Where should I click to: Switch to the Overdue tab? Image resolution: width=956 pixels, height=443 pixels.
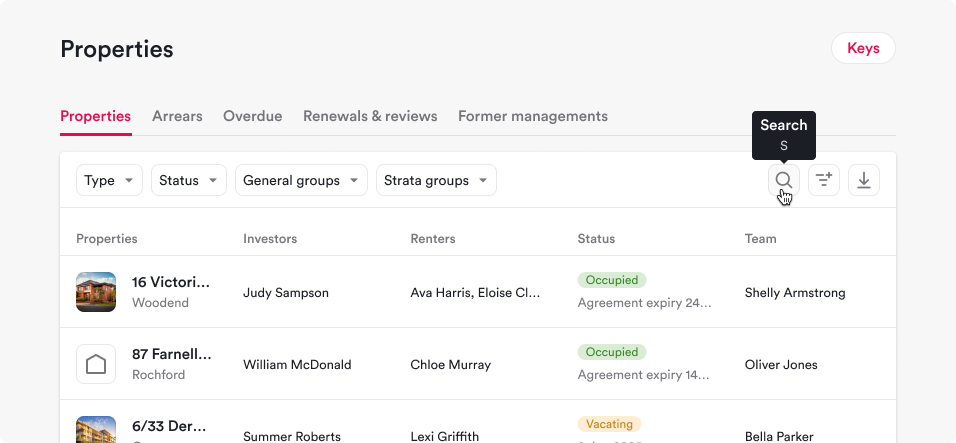pyautogui.click(x=252, y=116)
